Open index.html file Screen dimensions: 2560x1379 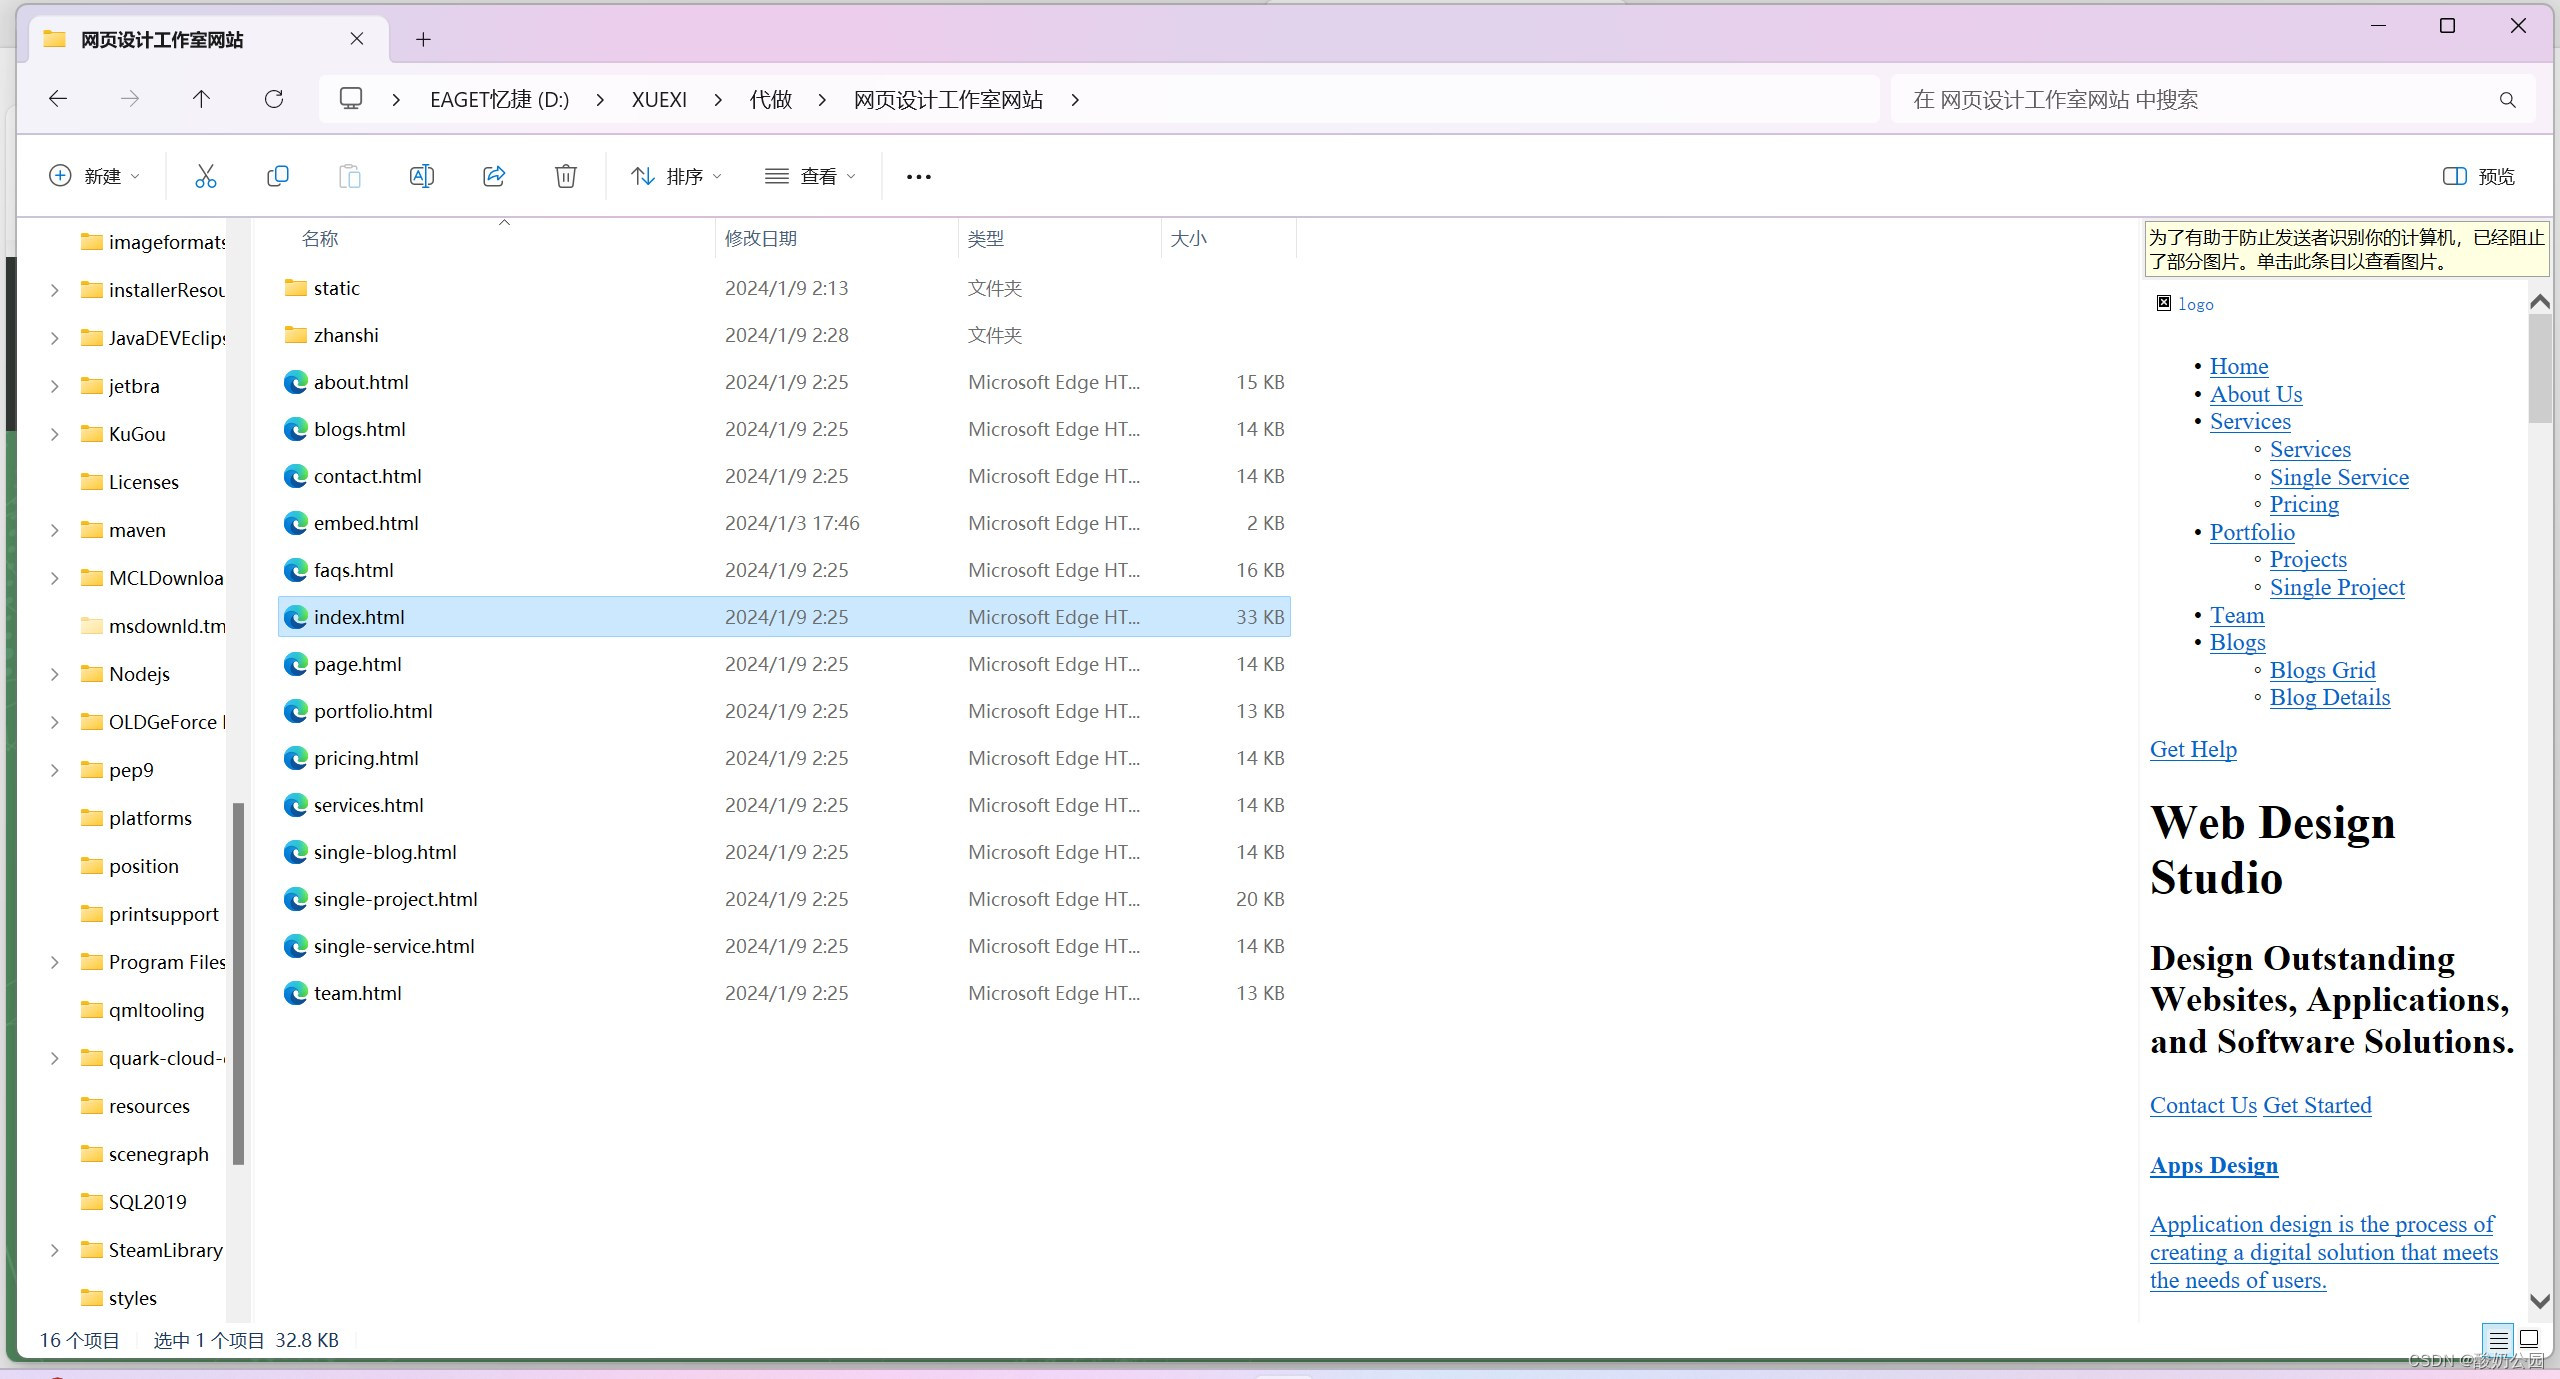tap(358, 615)
